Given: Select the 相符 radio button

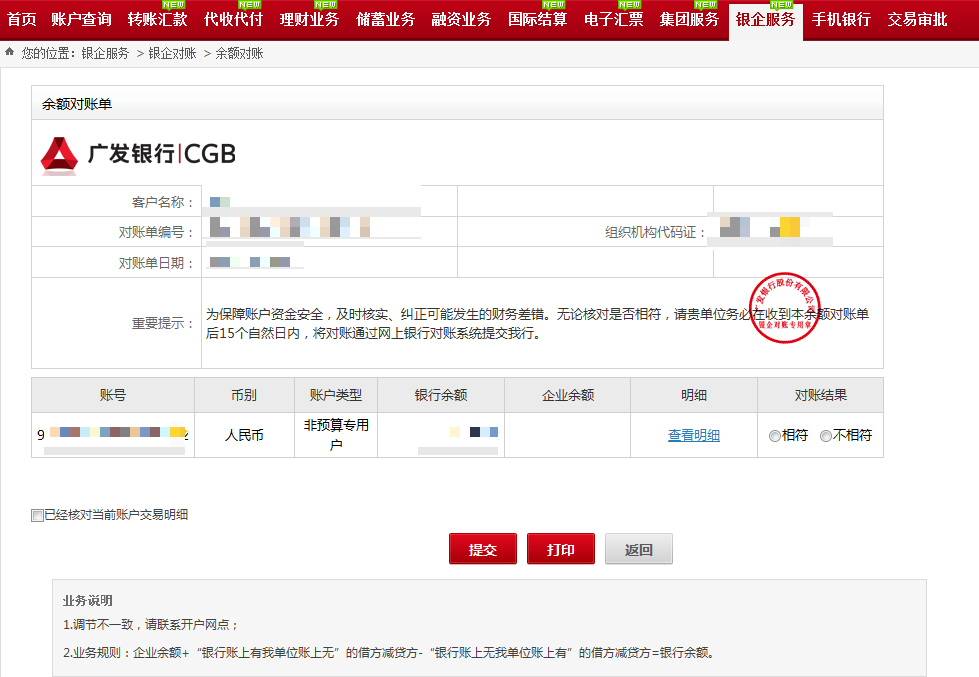Looking at the screenshot, I should tap(775, 436).
